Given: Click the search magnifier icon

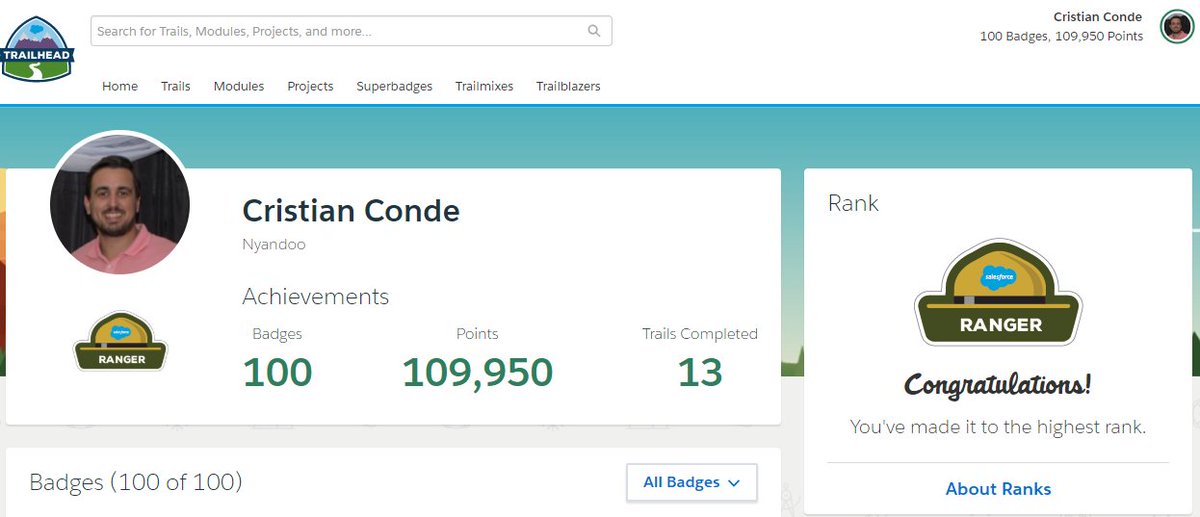Looking at the screenshot, I should 594,31.
